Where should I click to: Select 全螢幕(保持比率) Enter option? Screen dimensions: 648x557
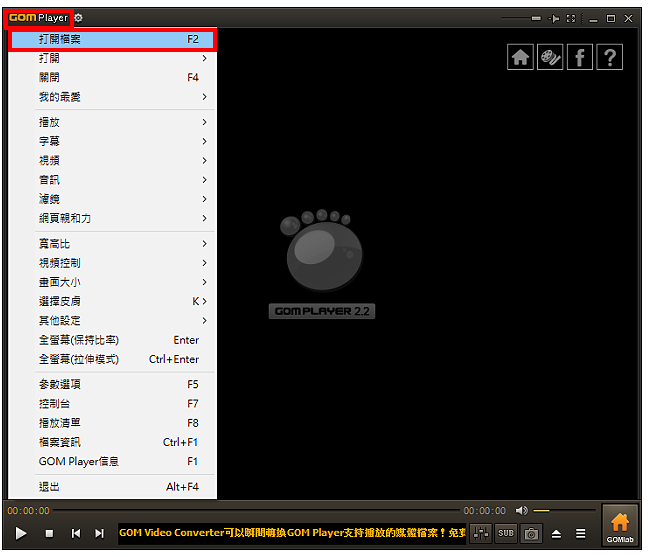tap(112, 340)
